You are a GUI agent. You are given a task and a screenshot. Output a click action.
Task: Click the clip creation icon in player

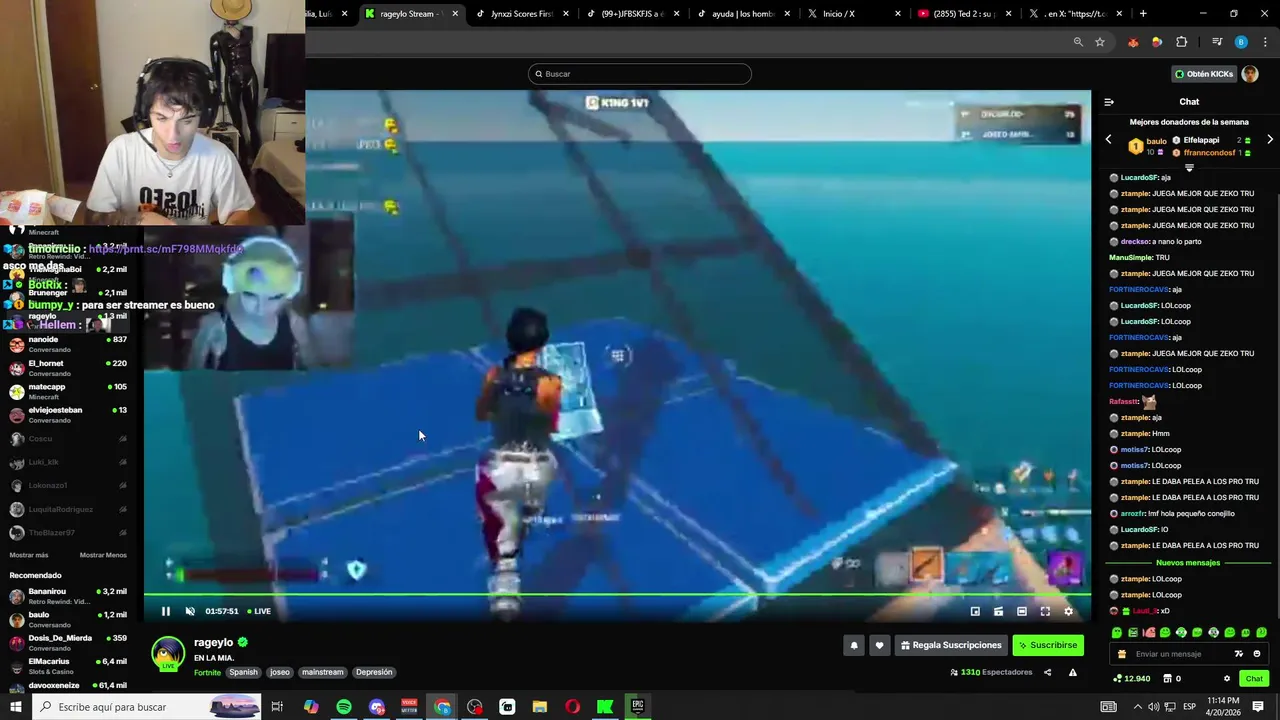tap(998, 611)
